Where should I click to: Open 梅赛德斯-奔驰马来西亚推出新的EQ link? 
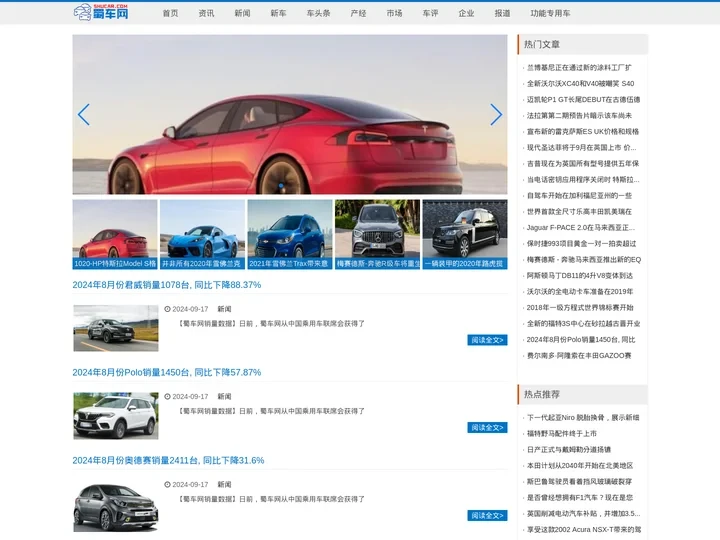pyautogui.click(x=584, y=260)
